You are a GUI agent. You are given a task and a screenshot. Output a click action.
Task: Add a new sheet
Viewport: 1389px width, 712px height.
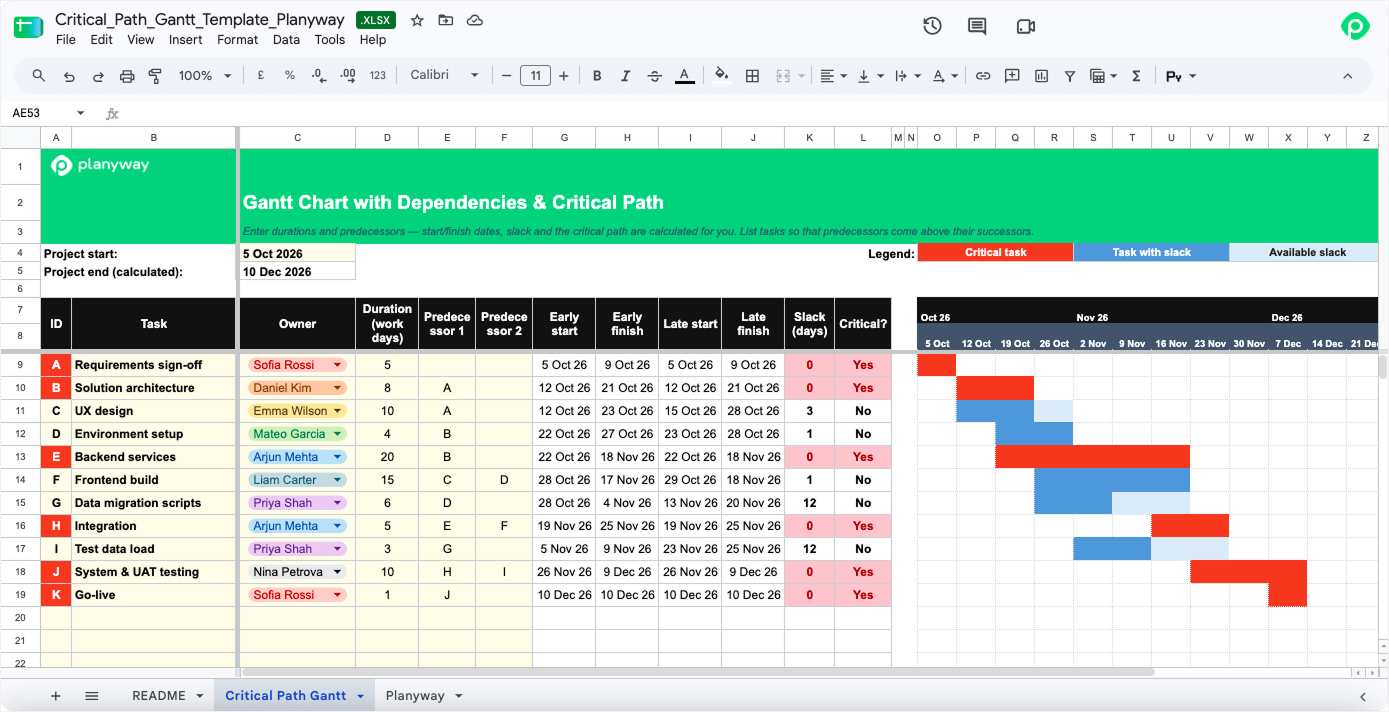tap(56, 696)
